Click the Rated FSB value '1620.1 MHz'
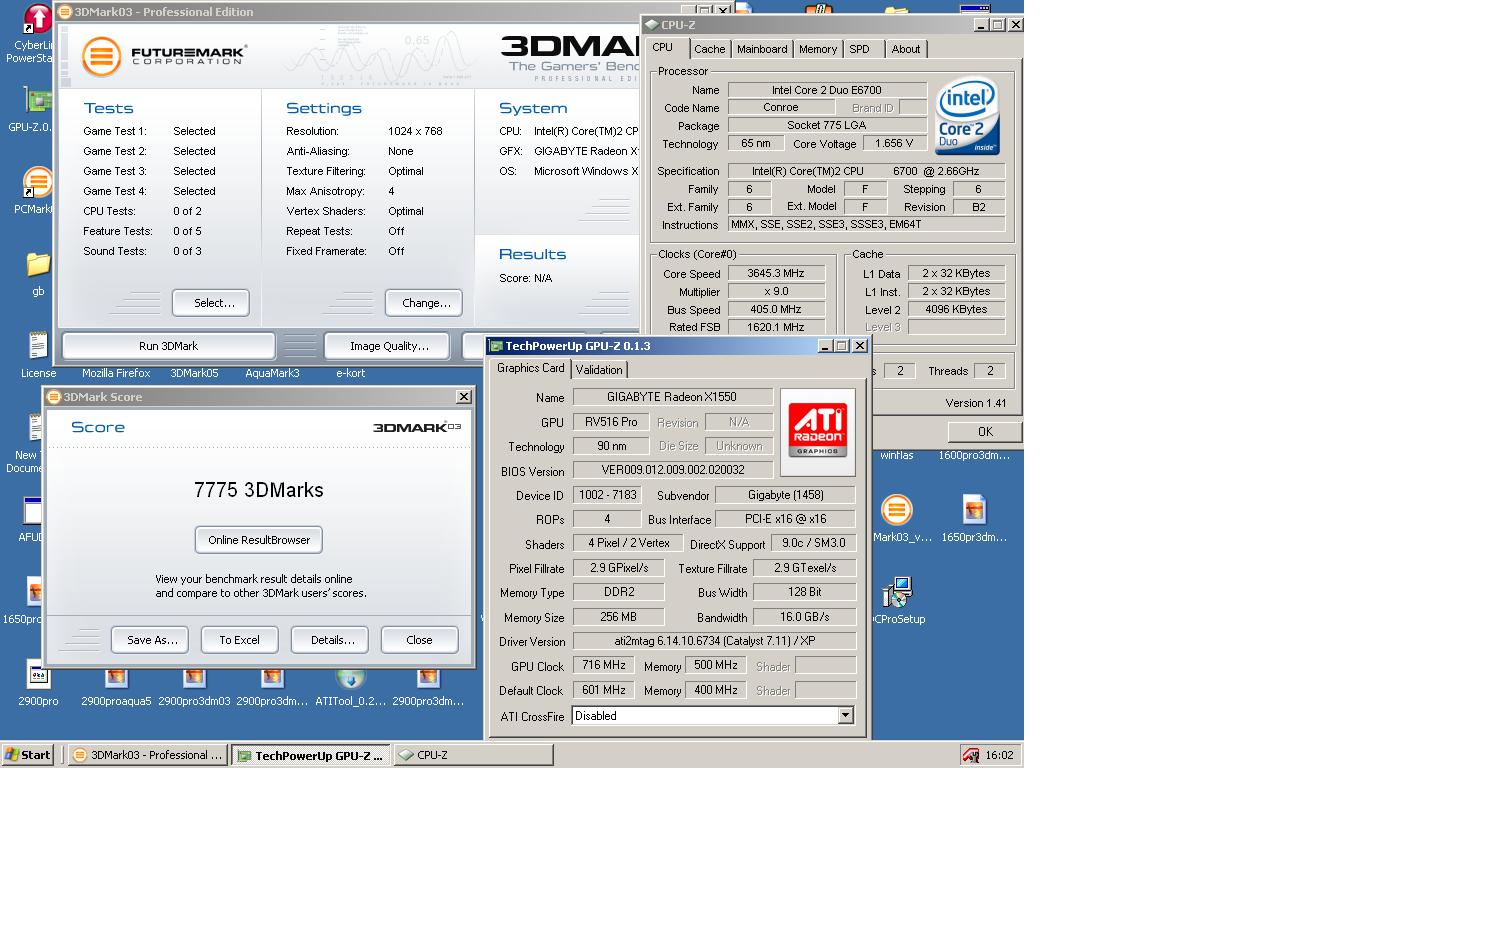The height and width of the screenshot is (945, 1512). pyautogui.click(x=776, y=327)
